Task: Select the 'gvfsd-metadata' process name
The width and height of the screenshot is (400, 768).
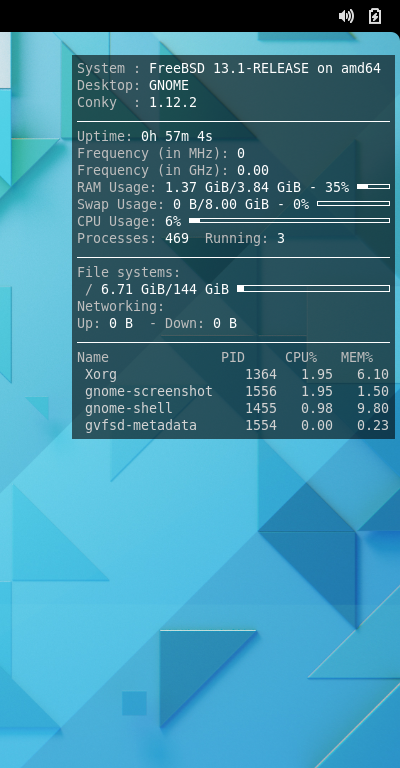Action: tap(141, 426)
